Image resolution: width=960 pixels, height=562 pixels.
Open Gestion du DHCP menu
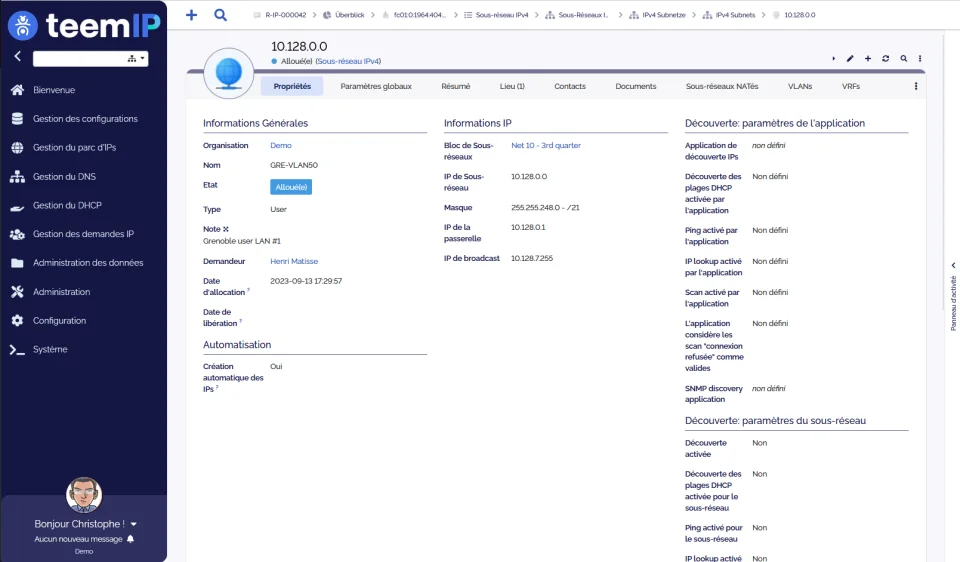(x=67, y=205)
